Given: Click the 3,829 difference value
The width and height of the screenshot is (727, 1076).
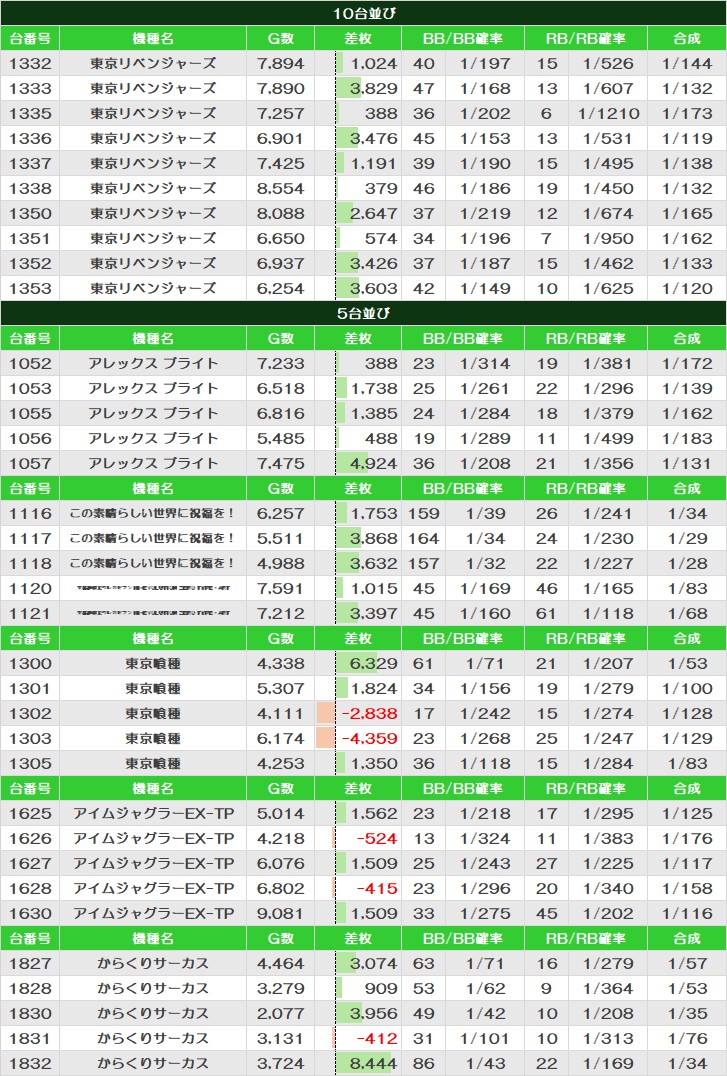Looking at the screenshot, I should click(x=374, y=89).
